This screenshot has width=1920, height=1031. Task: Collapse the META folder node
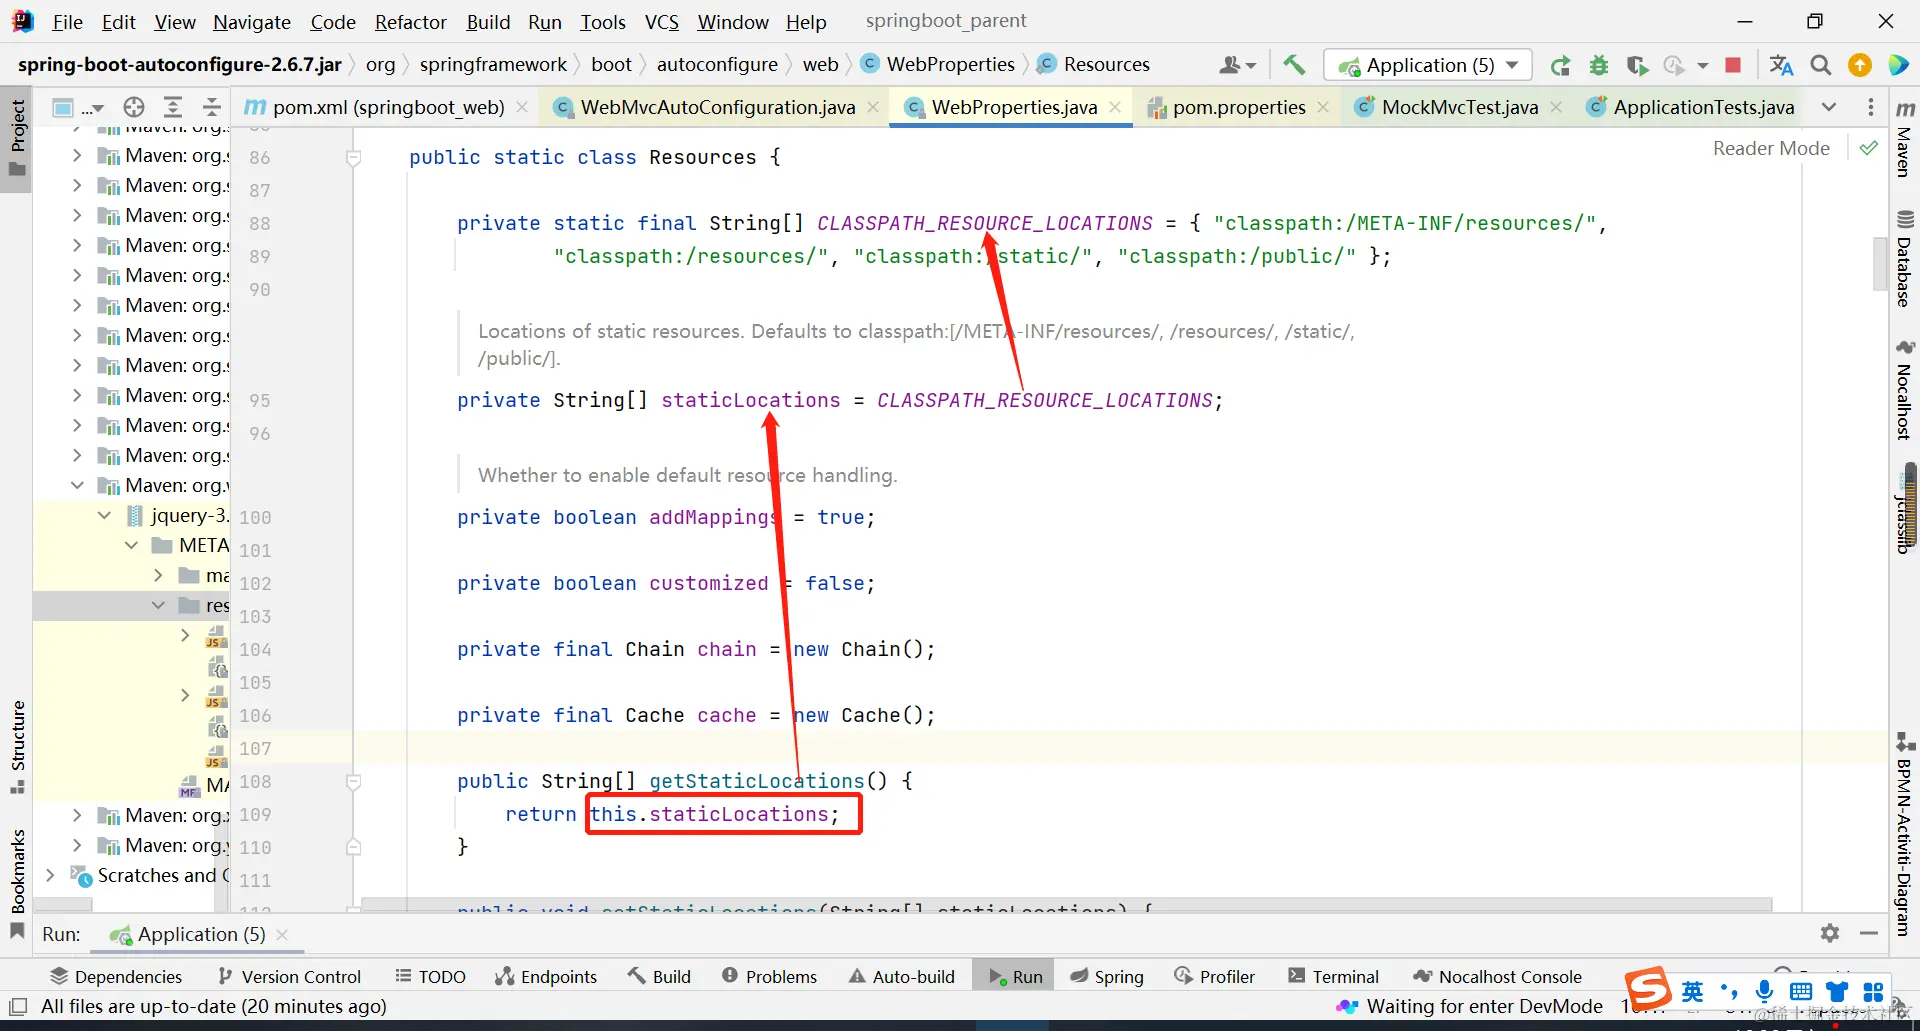(131, 546)
